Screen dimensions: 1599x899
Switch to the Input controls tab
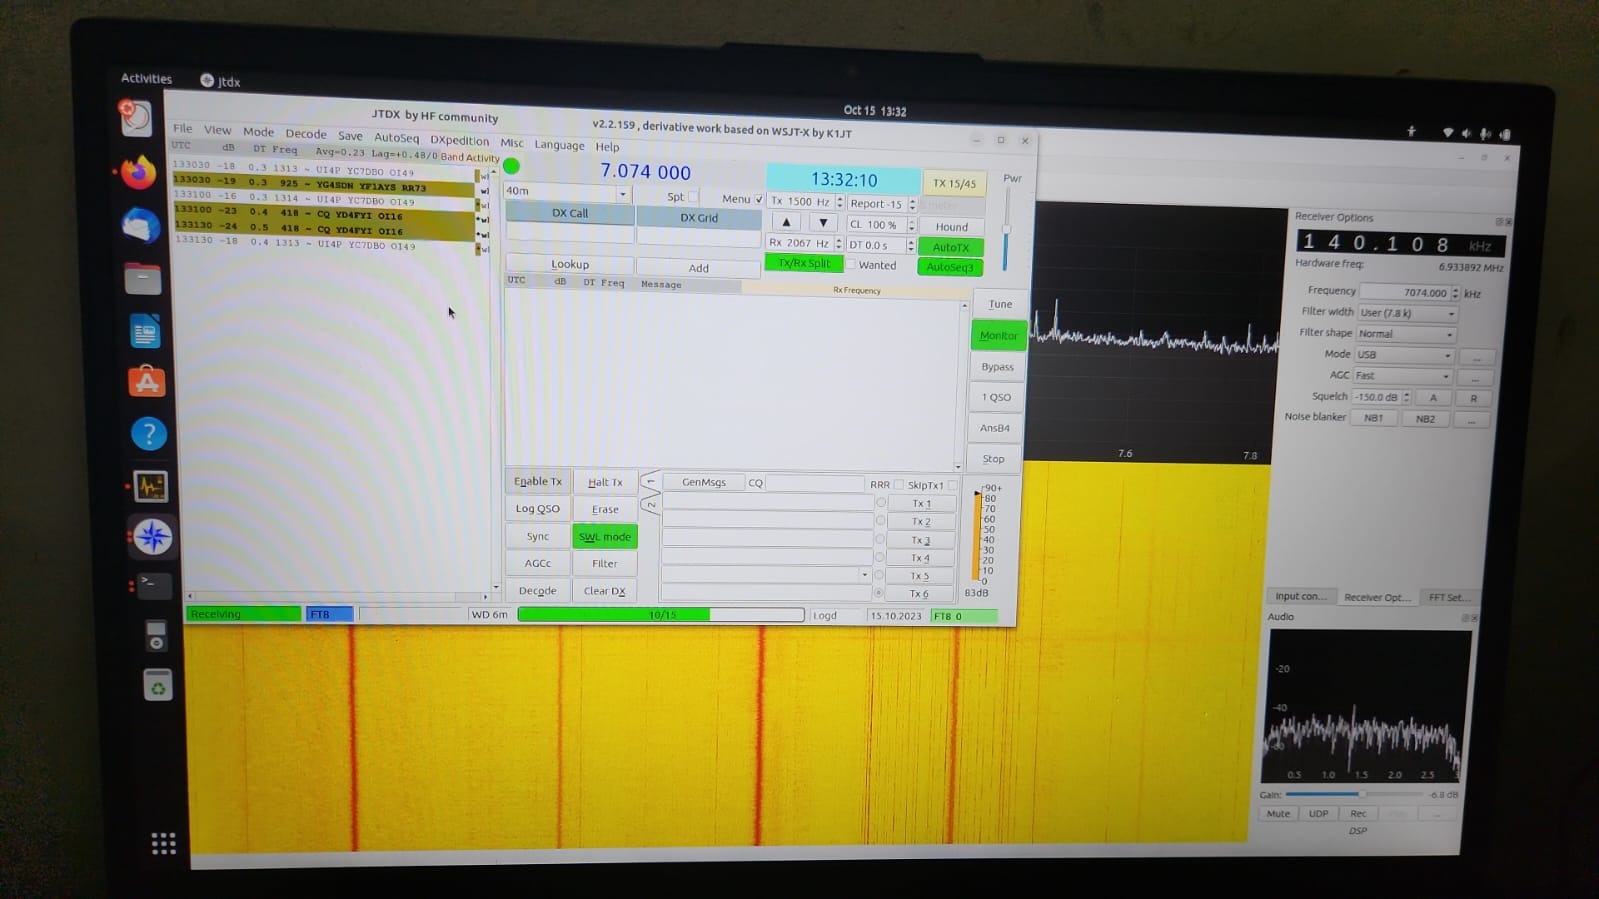point(1300,596)
